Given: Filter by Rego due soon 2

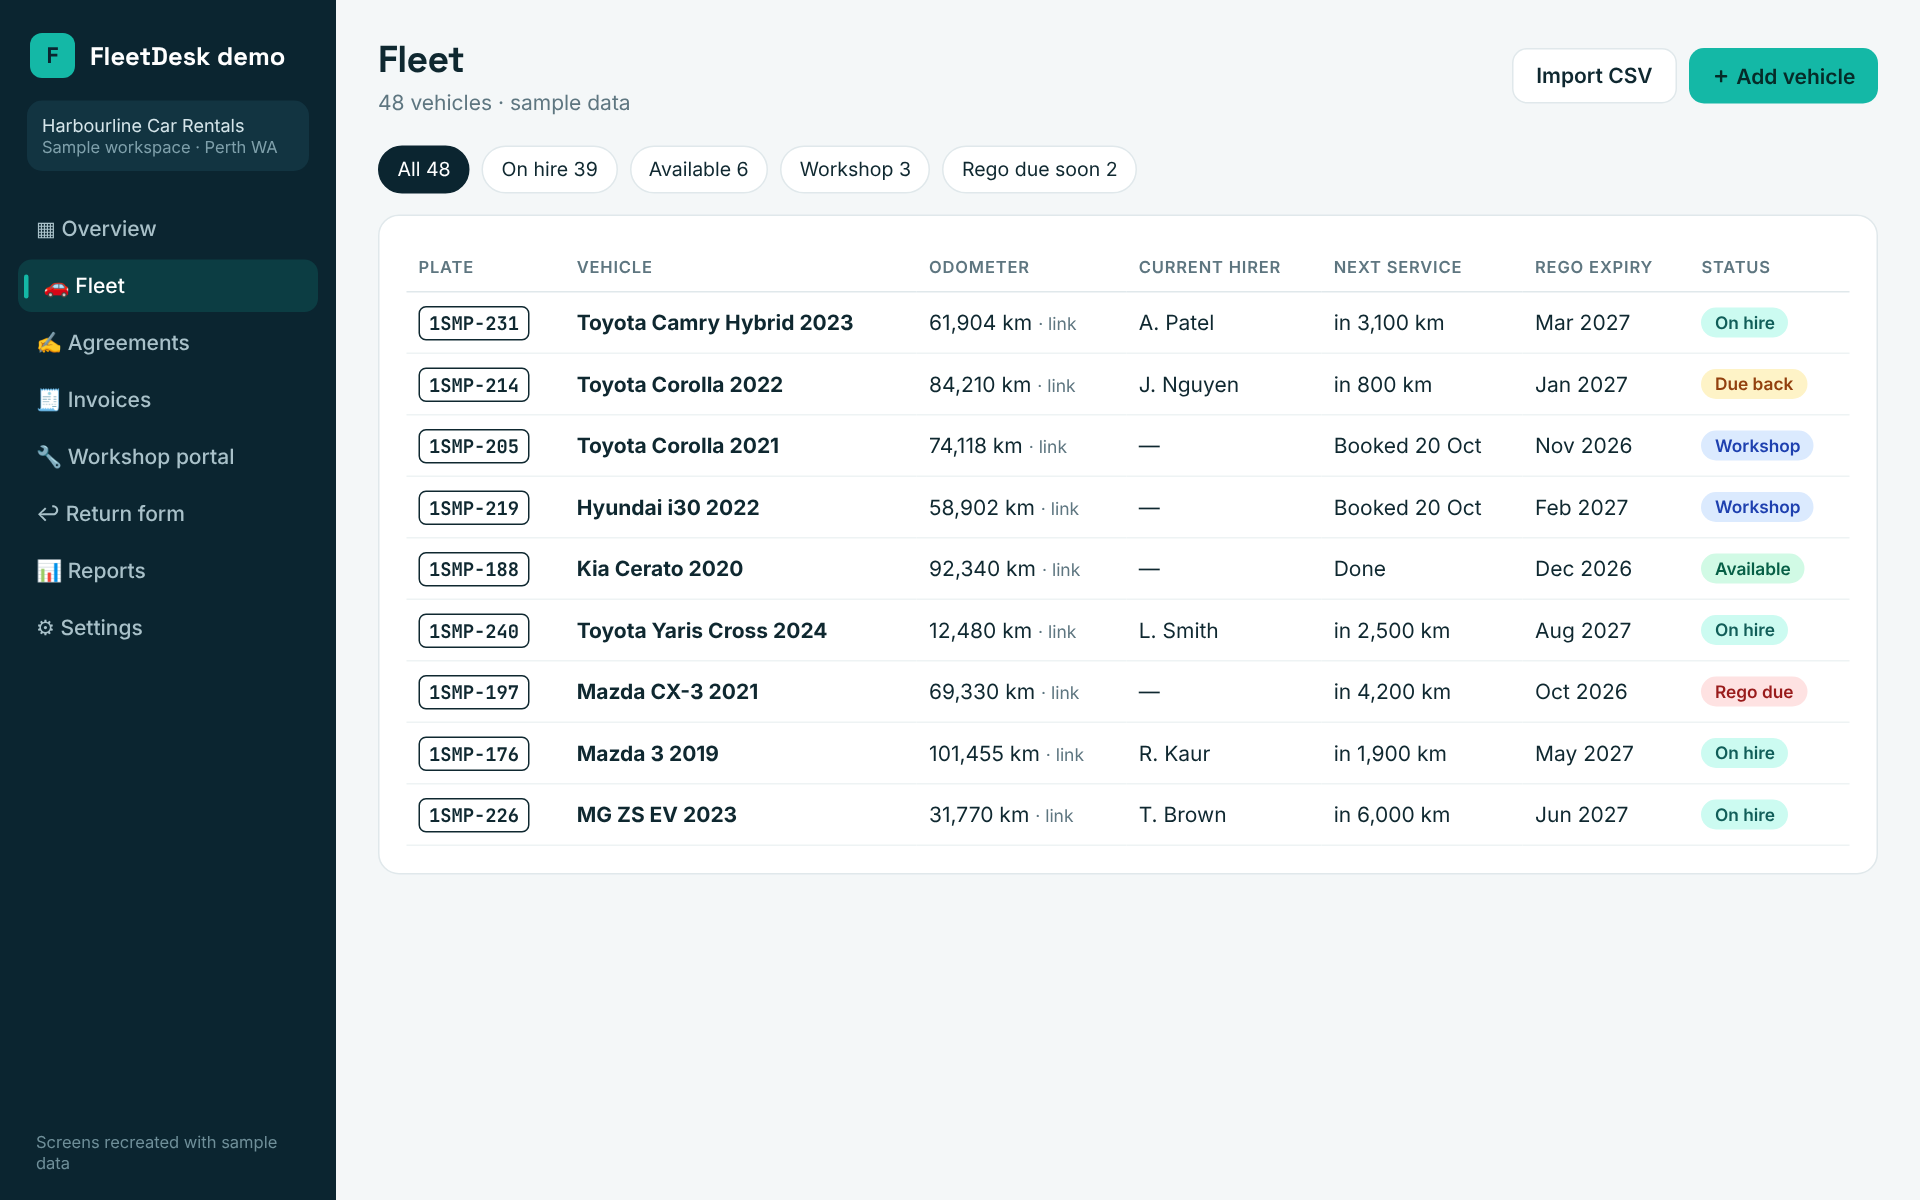Looking at the screenshot, I should 1039,170.
